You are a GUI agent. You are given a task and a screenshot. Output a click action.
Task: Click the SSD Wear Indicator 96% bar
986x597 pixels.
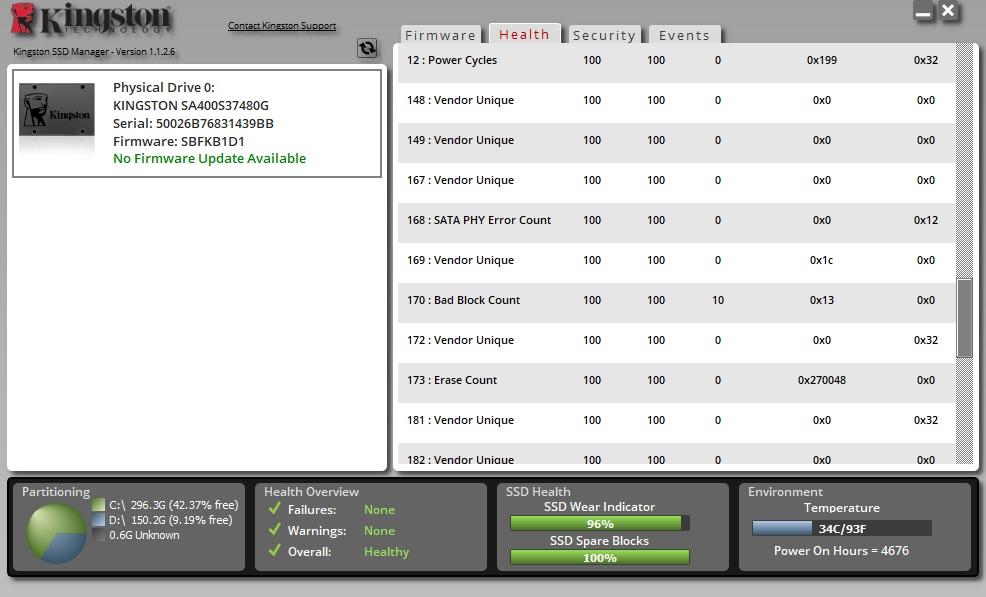[x=599, y=523]
